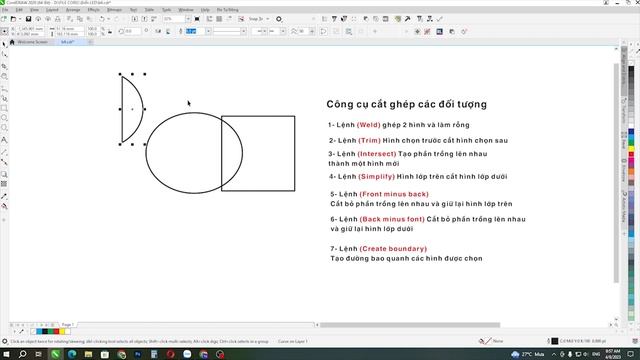Click the horizontal scrollbar thumb
The height and width of the screenshot is (360, 640).
point(410,325)
